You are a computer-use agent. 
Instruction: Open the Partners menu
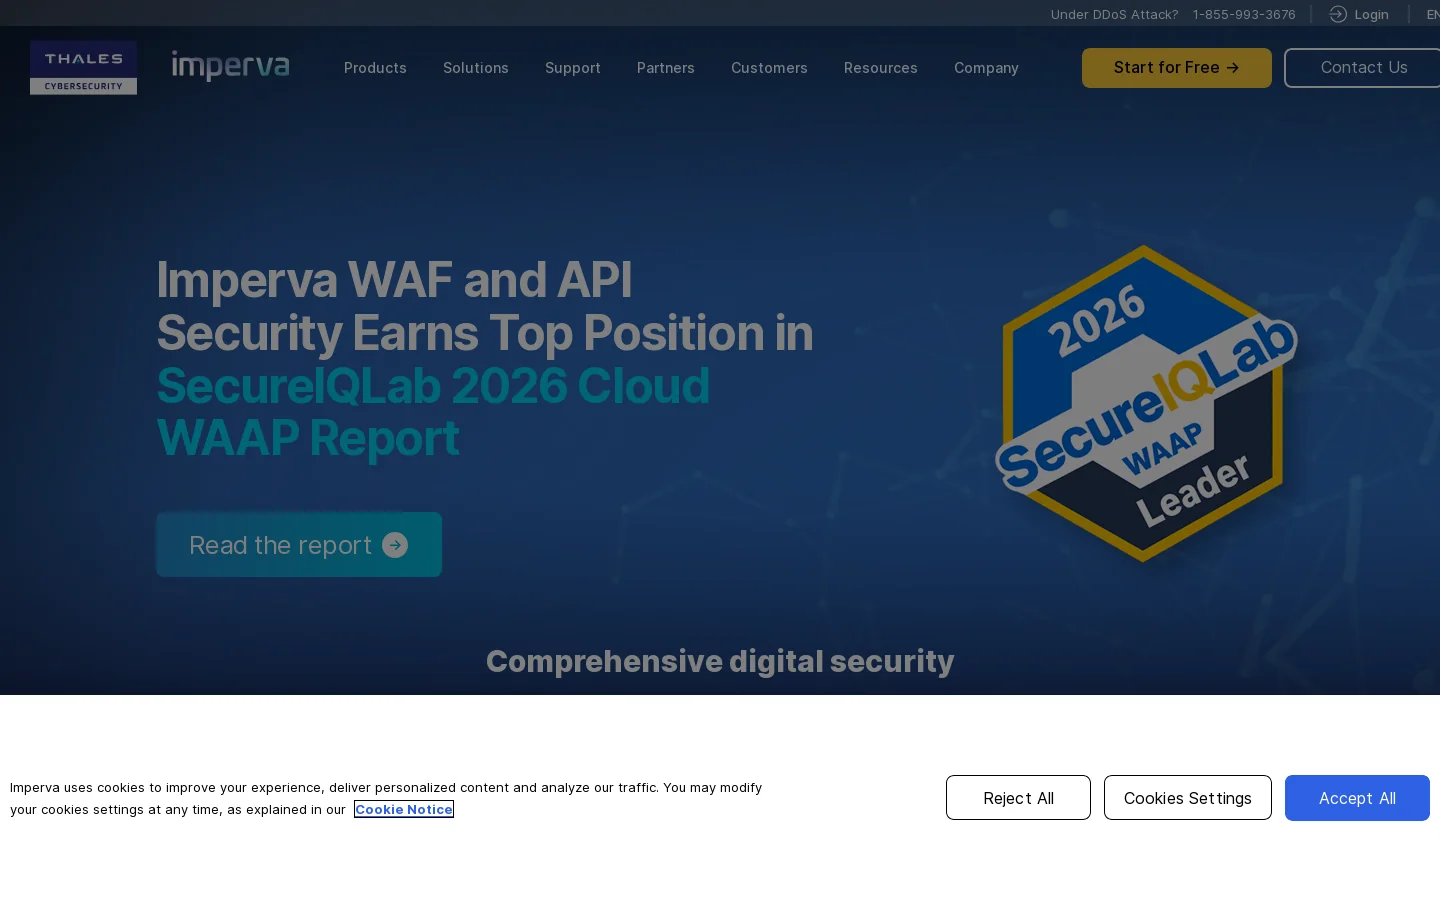[x=666, y=68]
